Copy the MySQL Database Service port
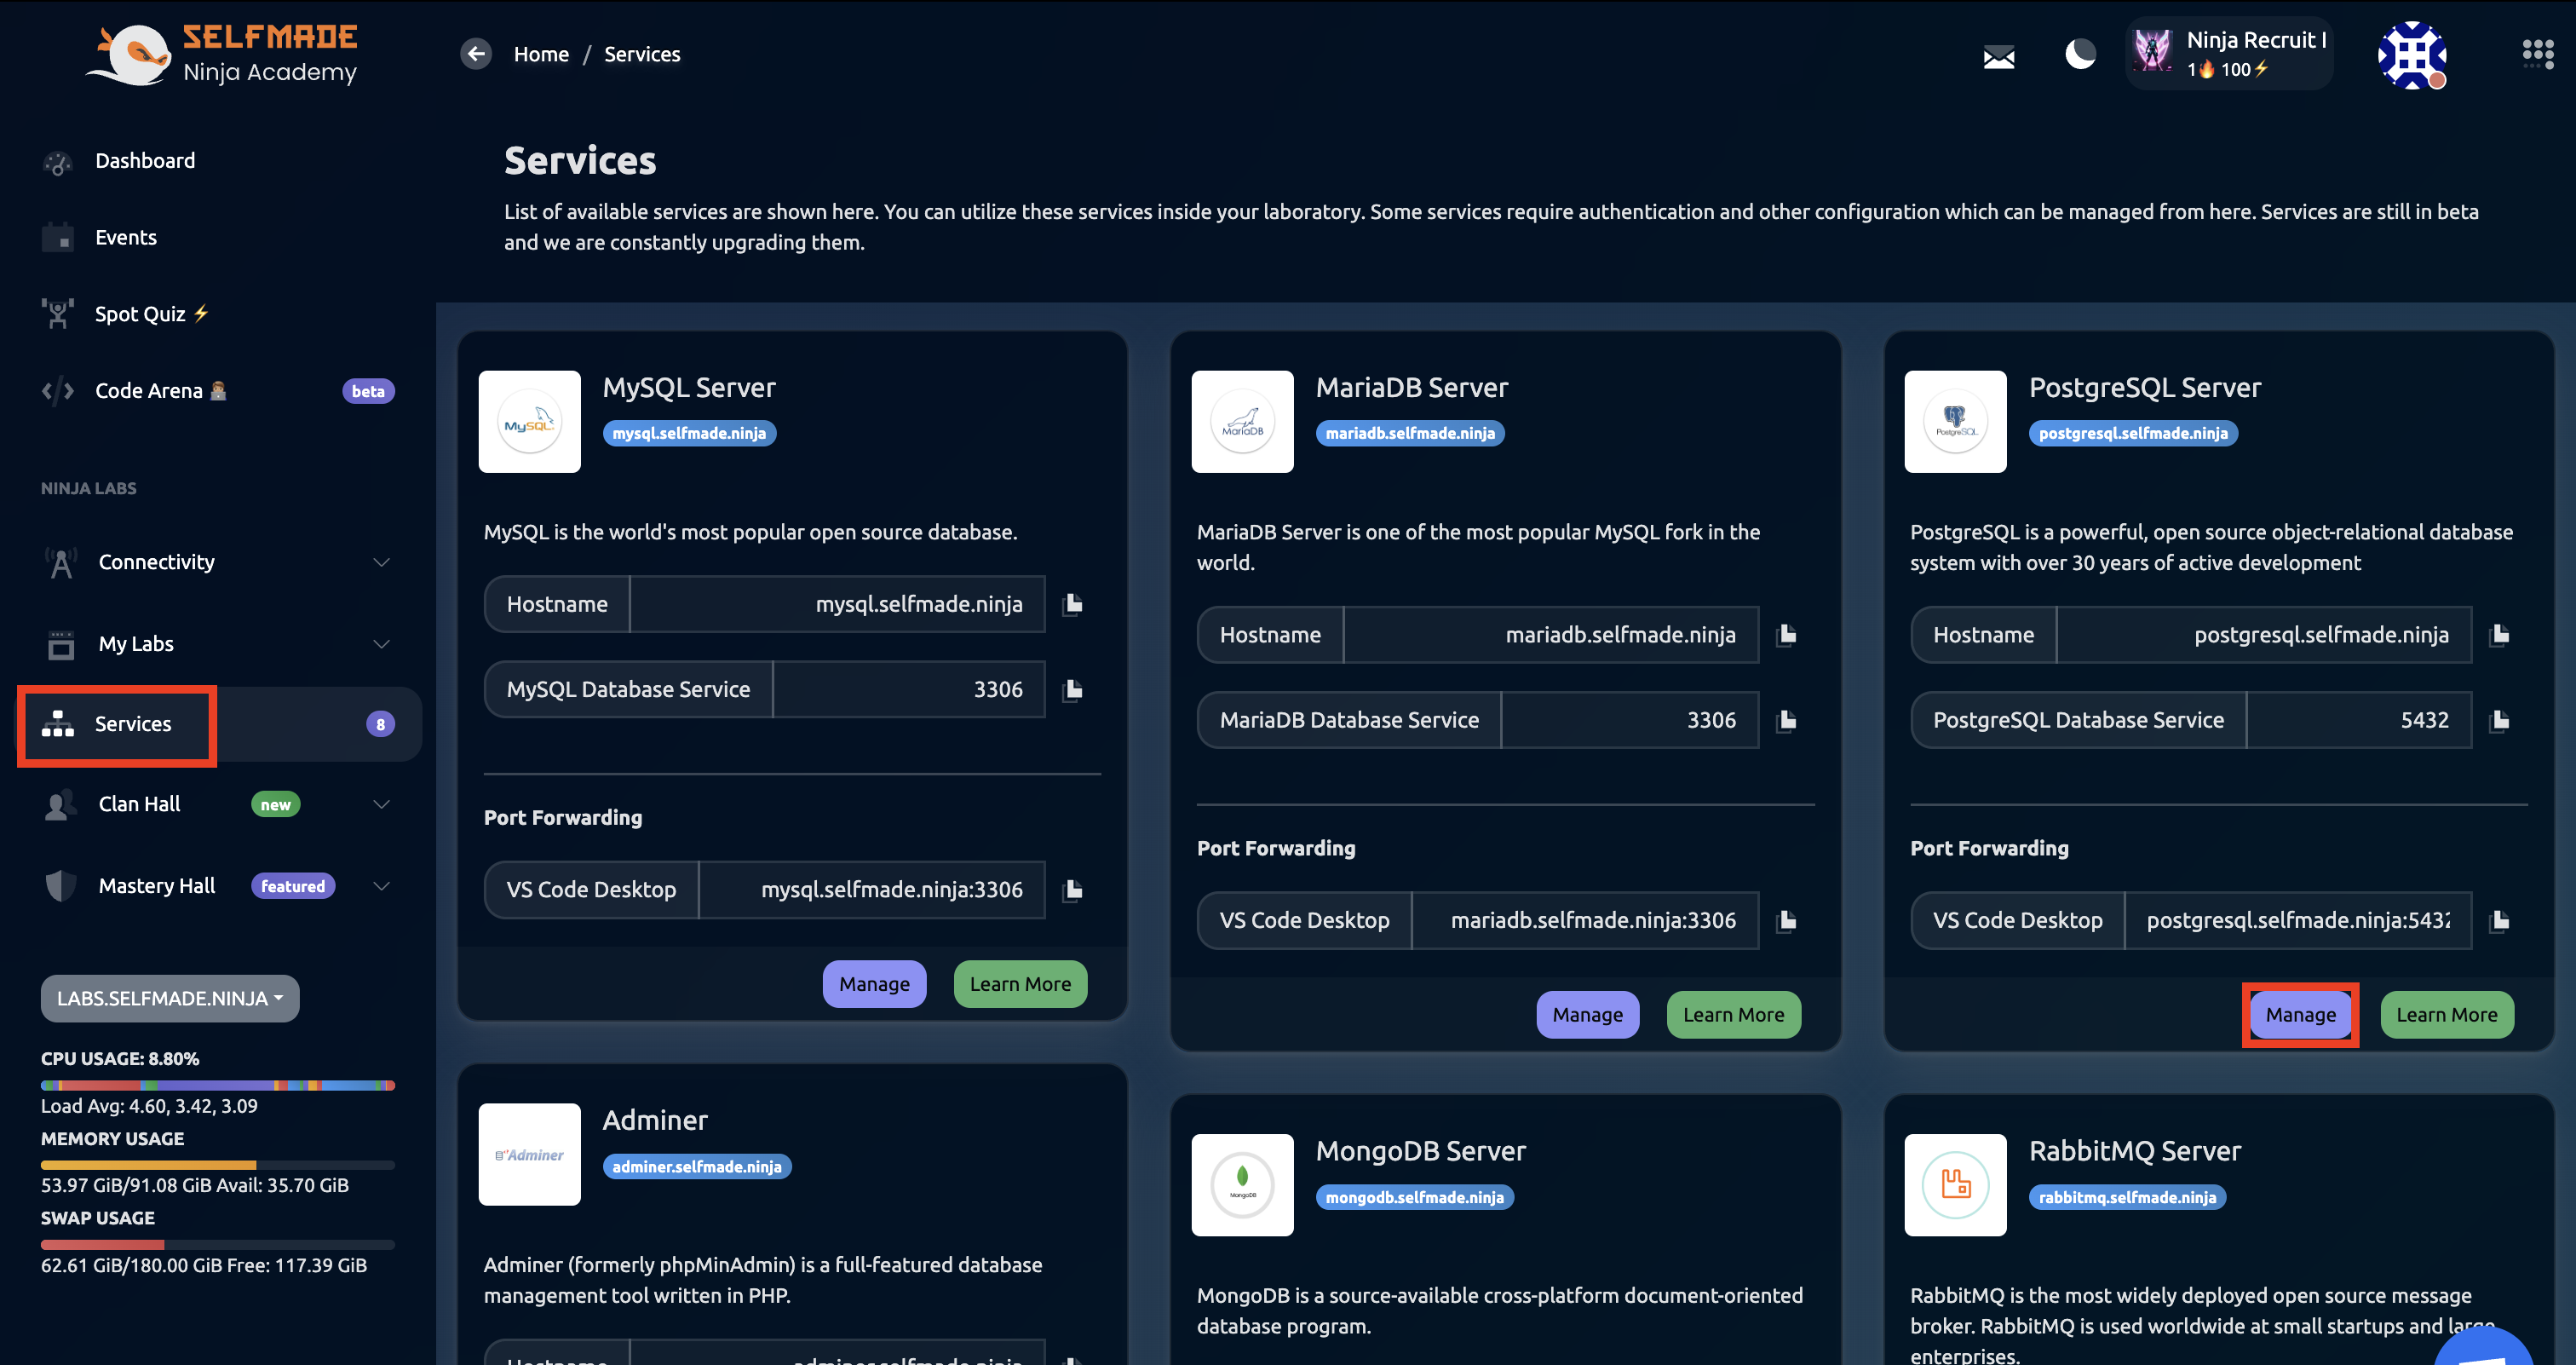This screenshot has width=2576, height=1365. tap(1072, 690)
